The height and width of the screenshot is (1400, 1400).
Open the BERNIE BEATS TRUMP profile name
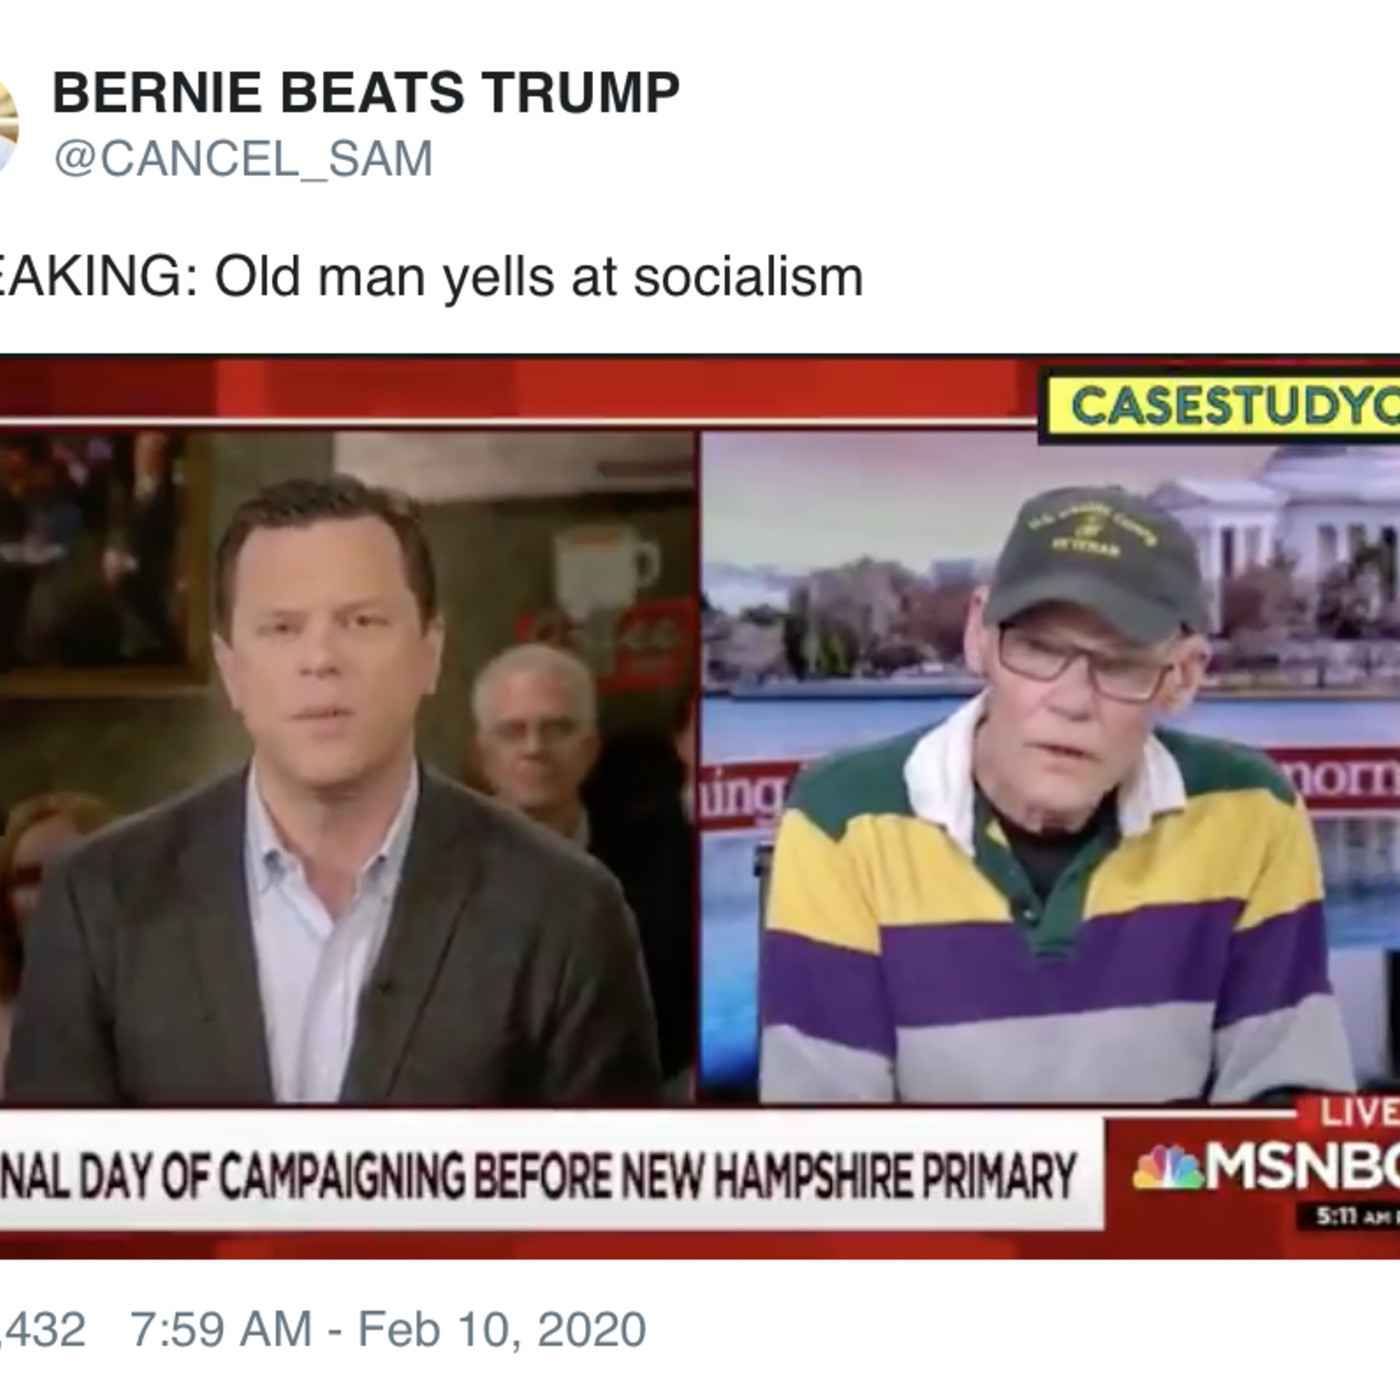[x=365, y=93]
